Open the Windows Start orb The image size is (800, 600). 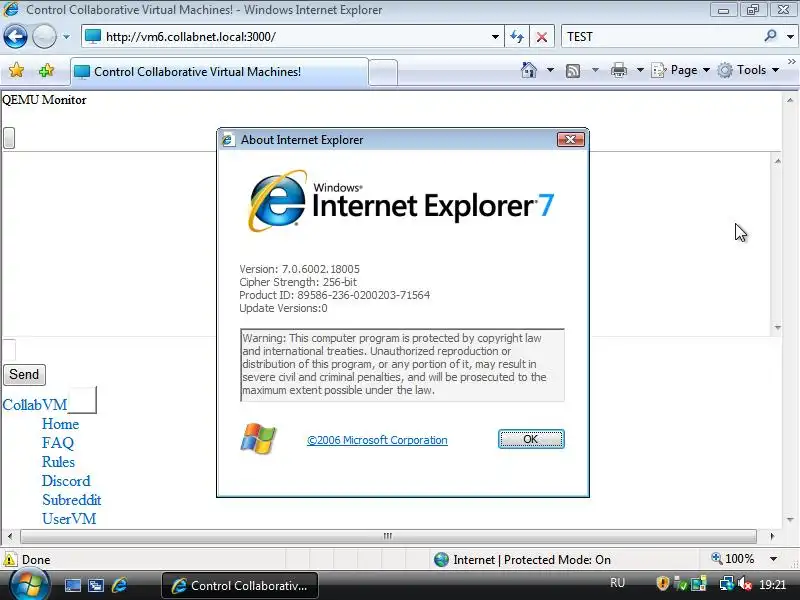click(29, 585)
